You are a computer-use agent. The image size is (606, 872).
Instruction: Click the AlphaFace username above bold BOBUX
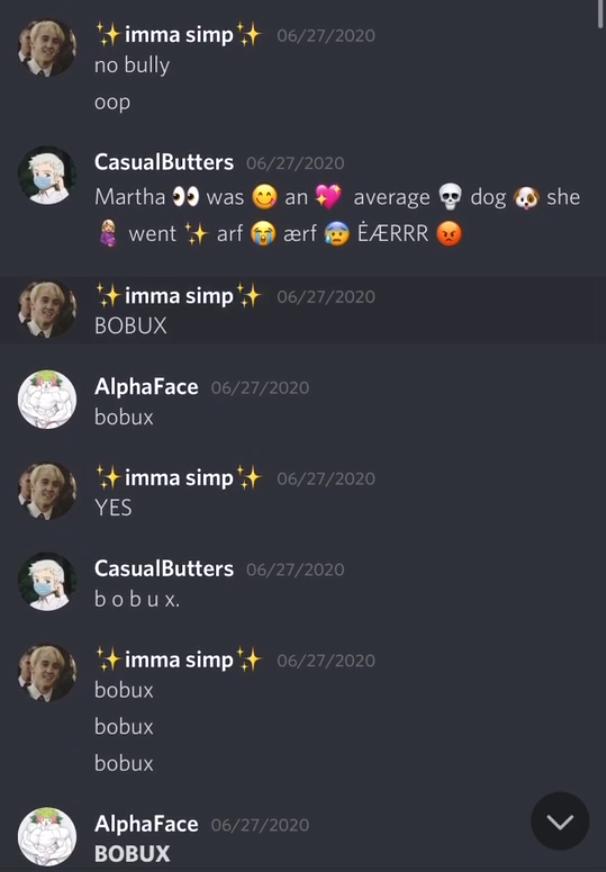tap(146, 824)
